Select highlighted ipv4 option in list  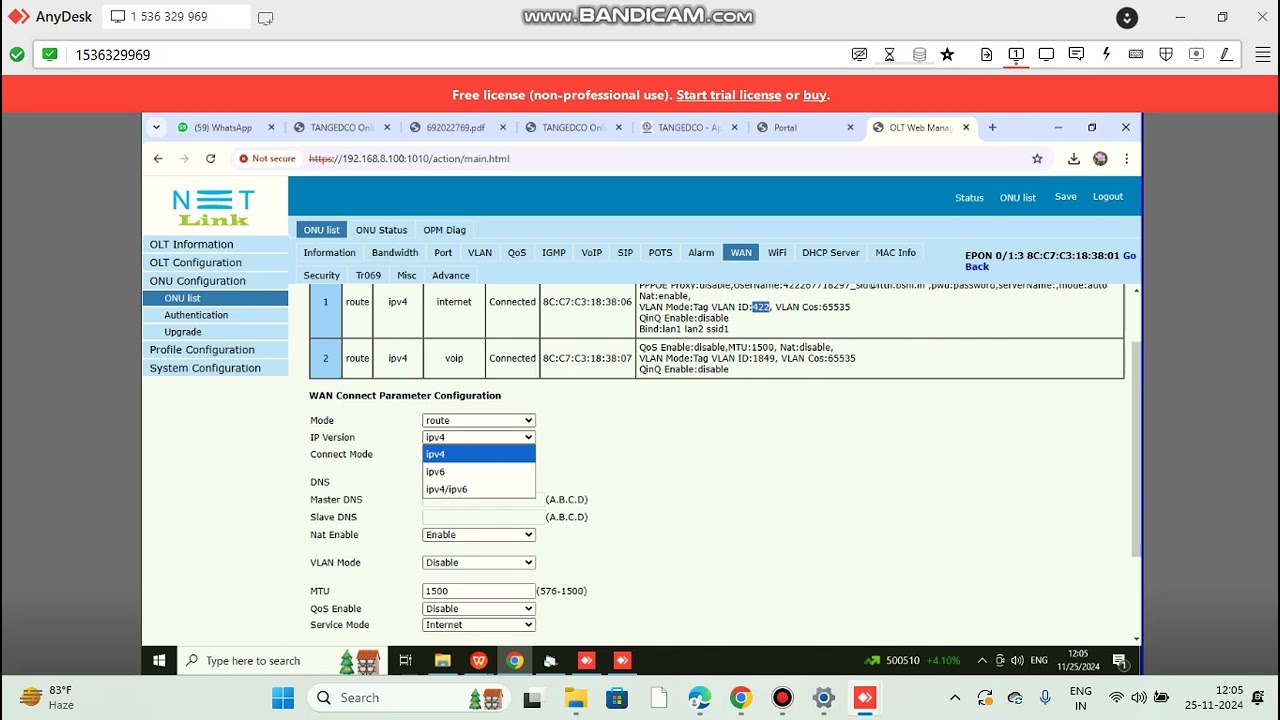point(479,454)
